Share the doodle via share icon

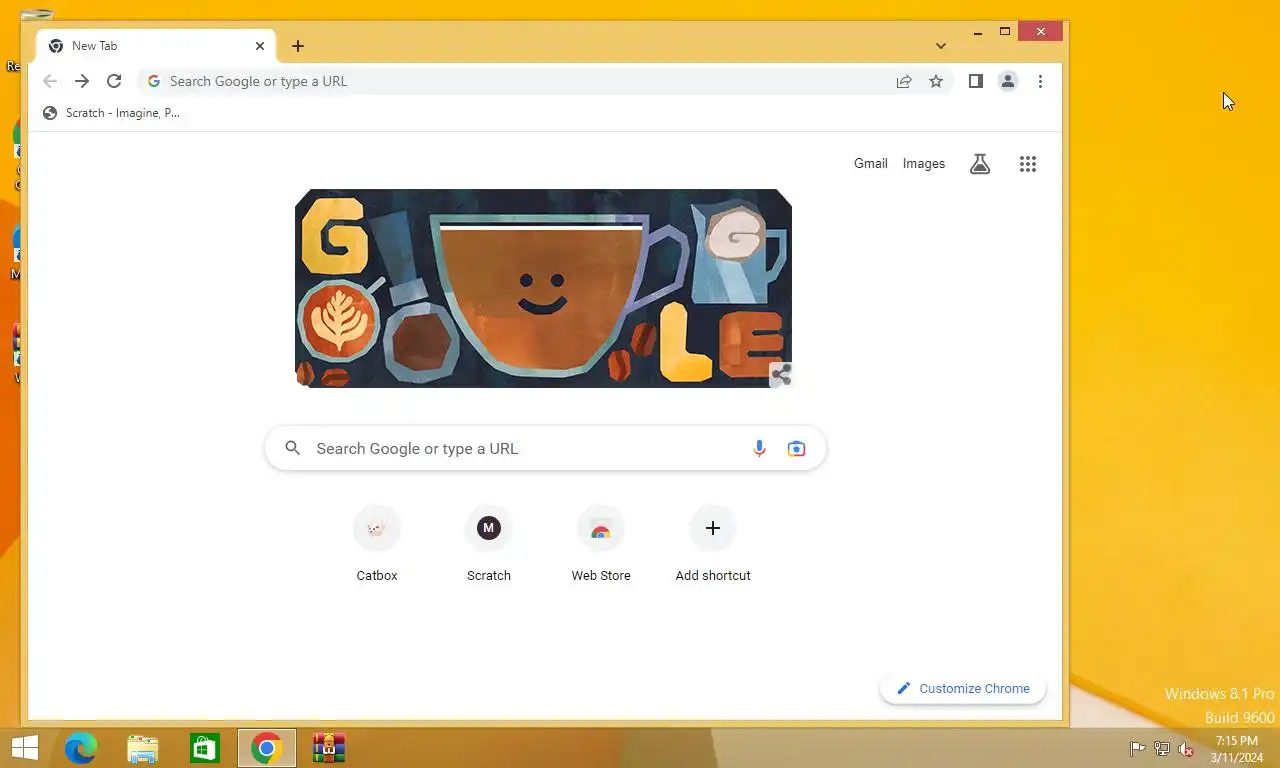tap(781, 375)
